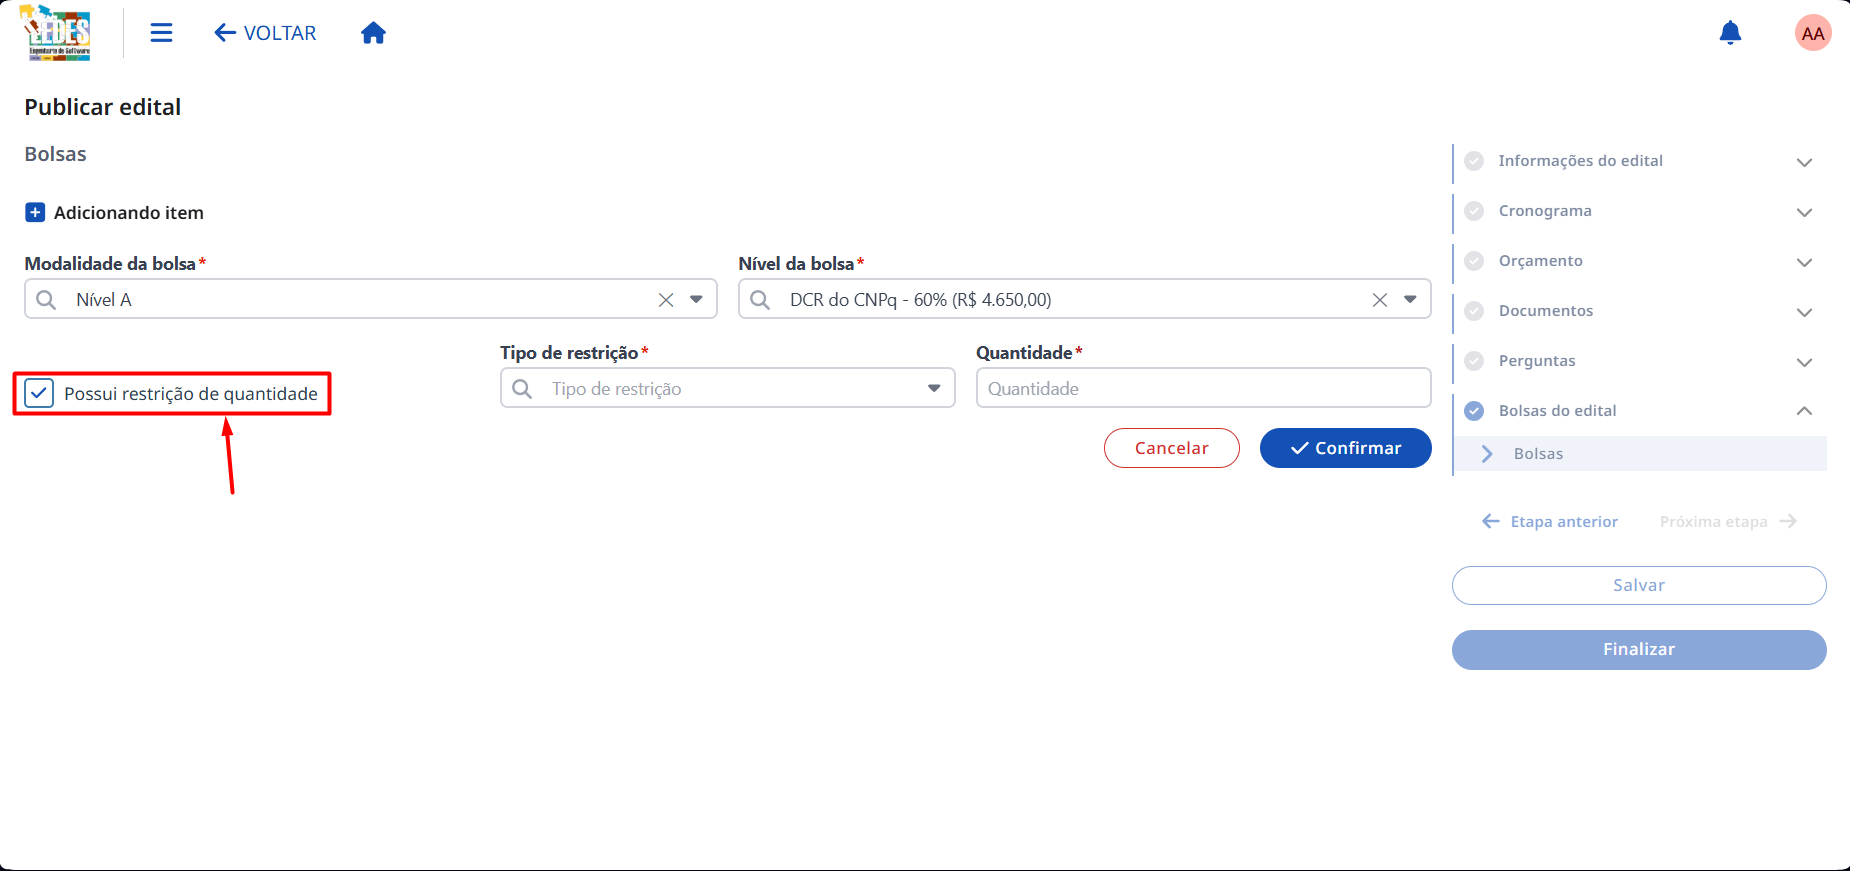Click the plus icon beside Adicionando item

35,213
